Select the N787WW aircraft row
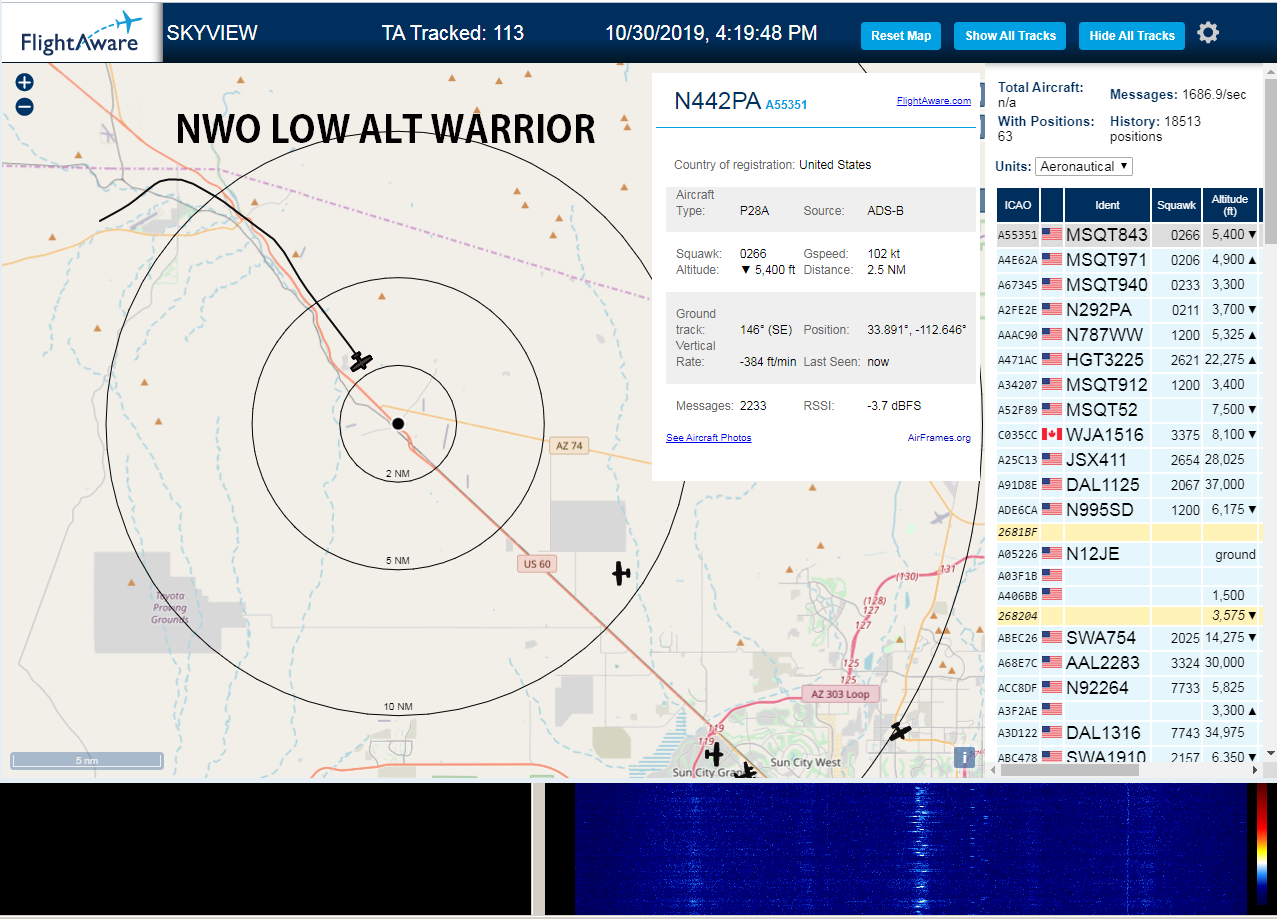This screenshot has width=1277, height=919. pos(1128,335)
